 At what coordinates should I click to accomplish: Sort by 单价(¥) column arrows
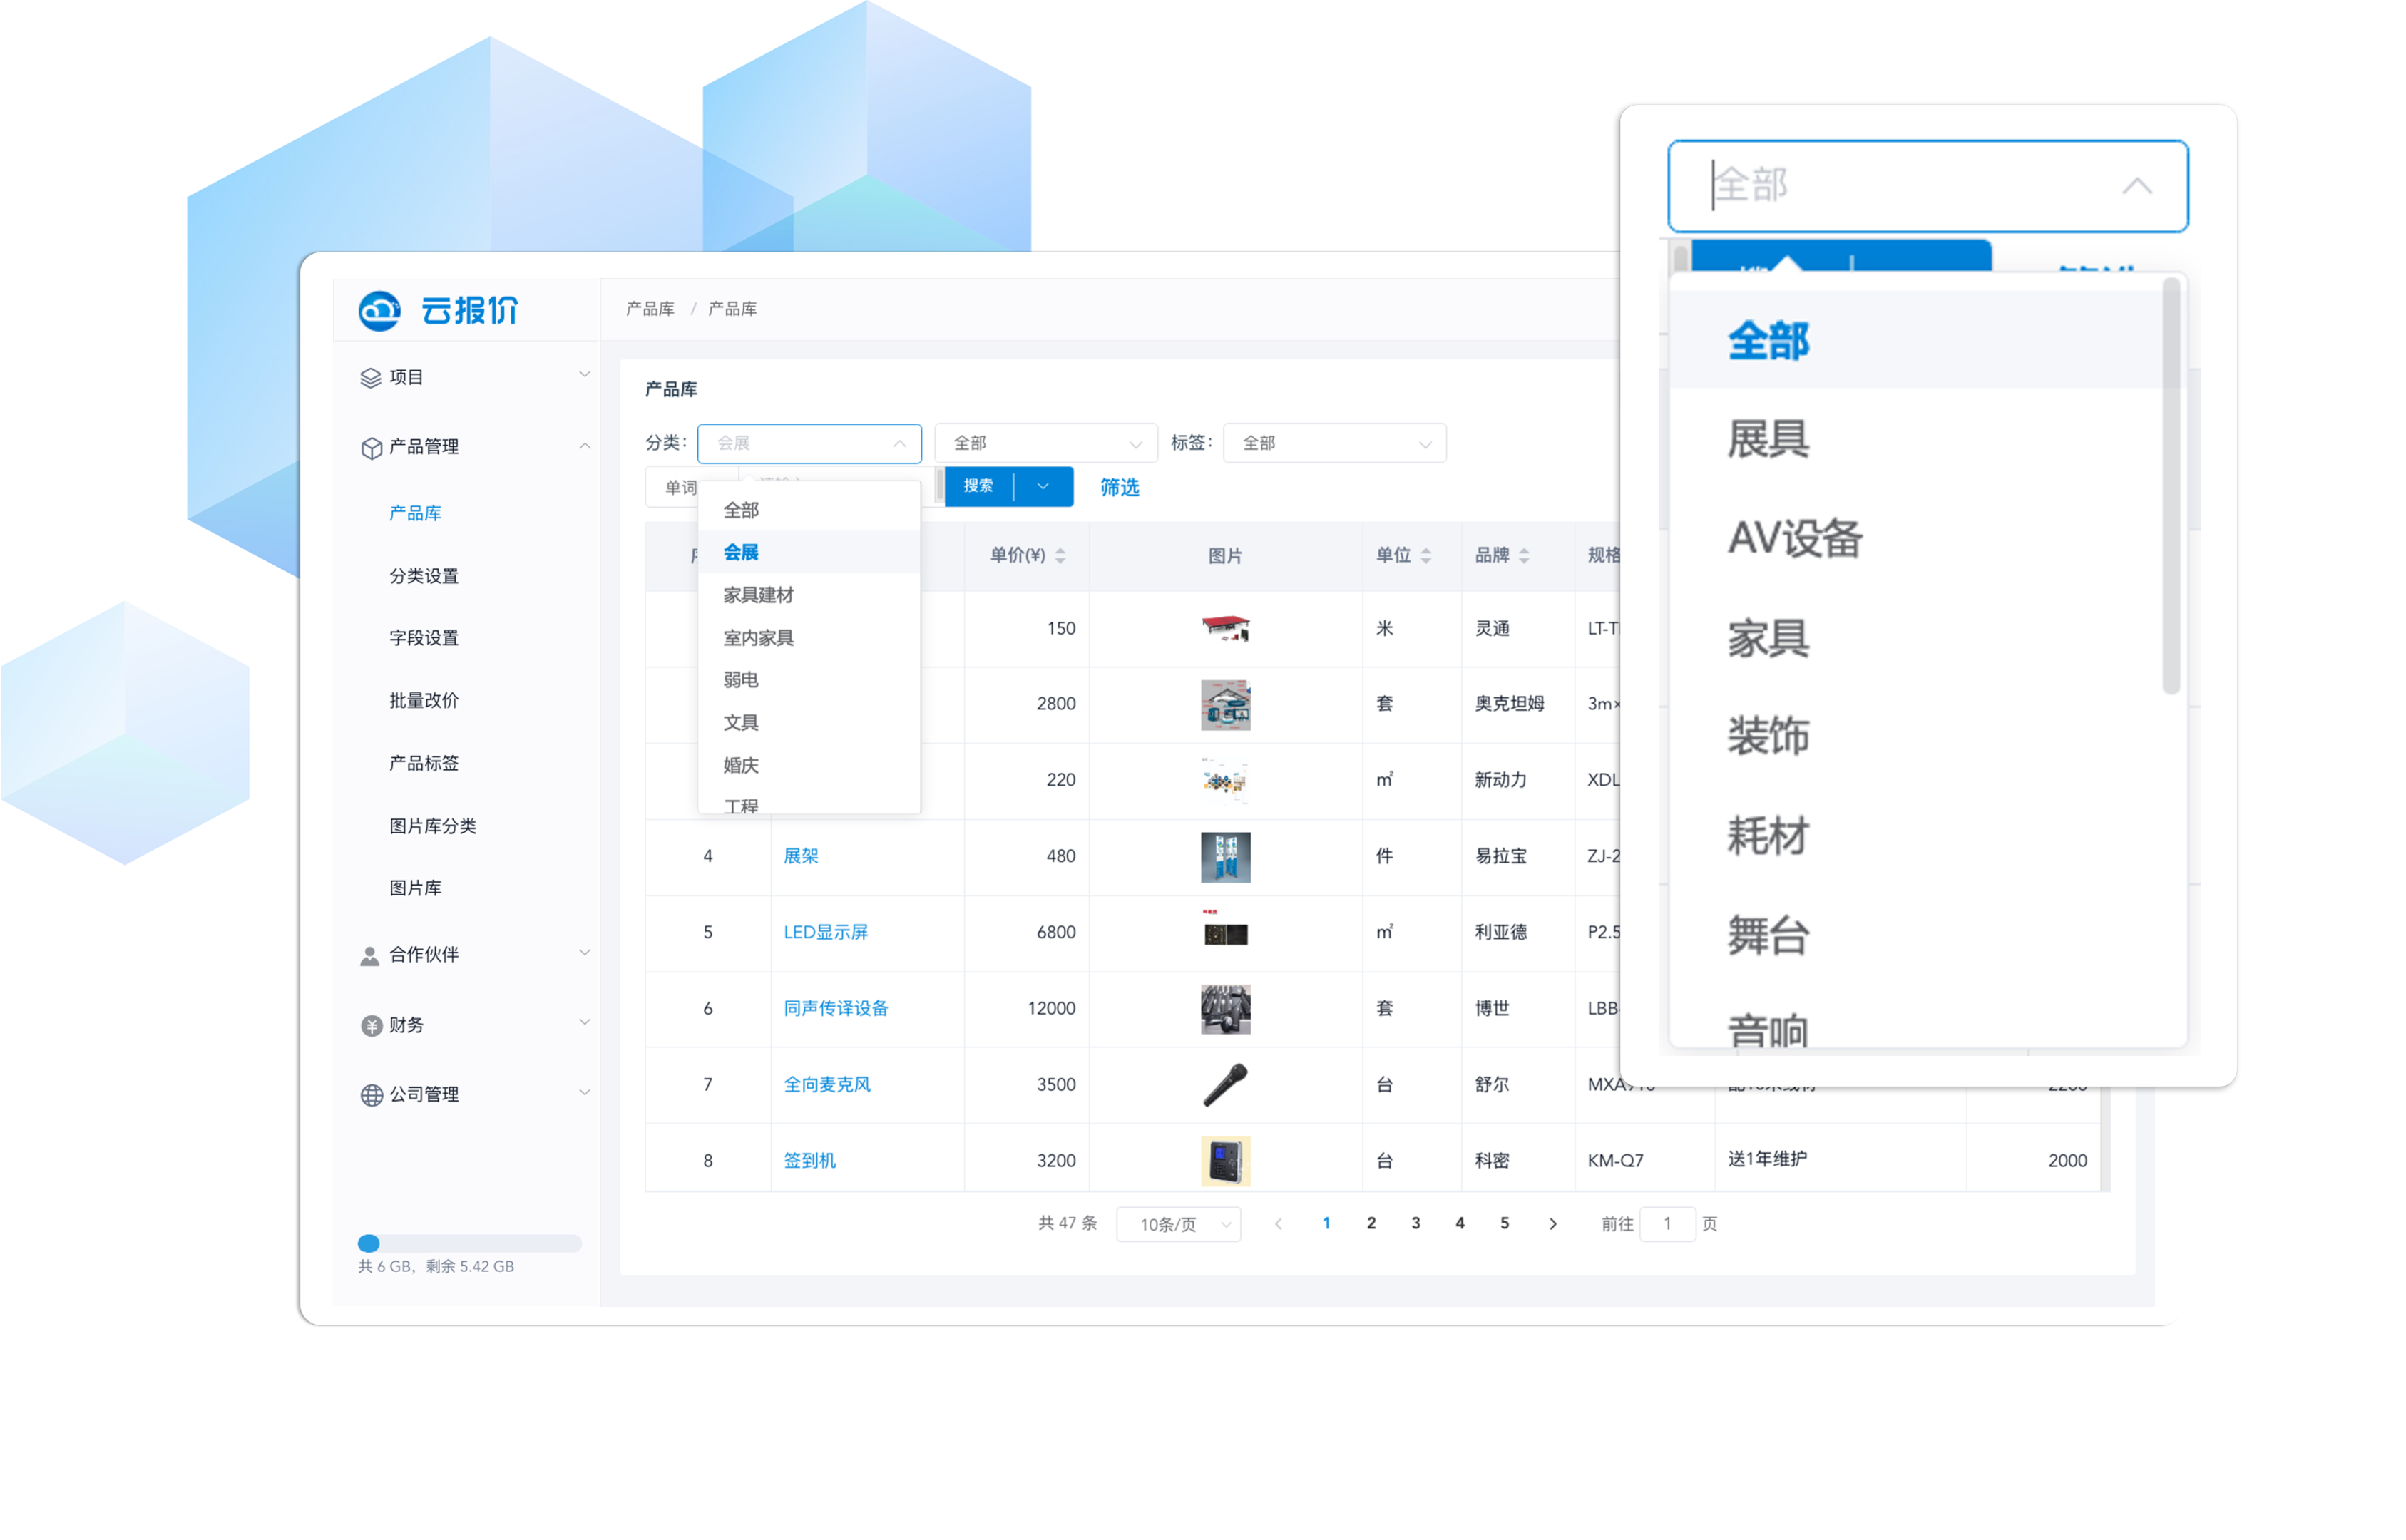[x=1060, y=556]
